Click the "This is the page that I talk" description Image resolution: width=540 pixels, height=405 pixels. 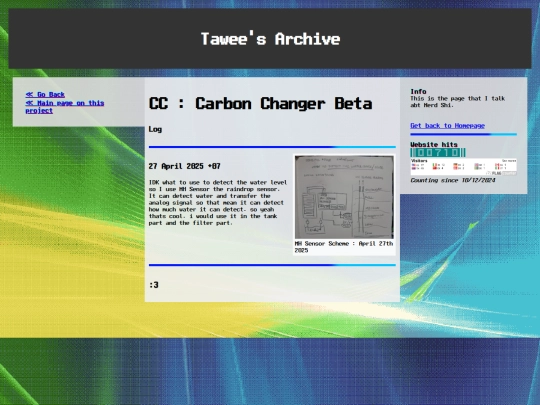[457, 102]
